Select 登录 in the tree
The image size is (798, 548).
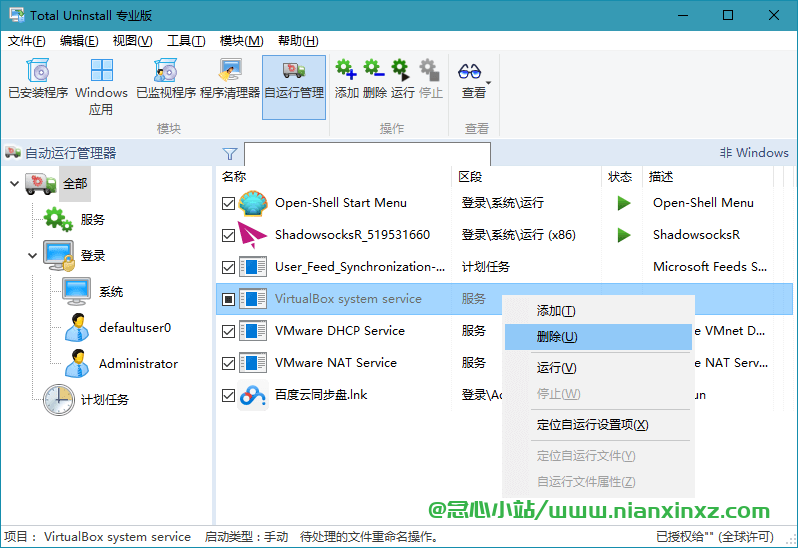click(x=93, y=255)
